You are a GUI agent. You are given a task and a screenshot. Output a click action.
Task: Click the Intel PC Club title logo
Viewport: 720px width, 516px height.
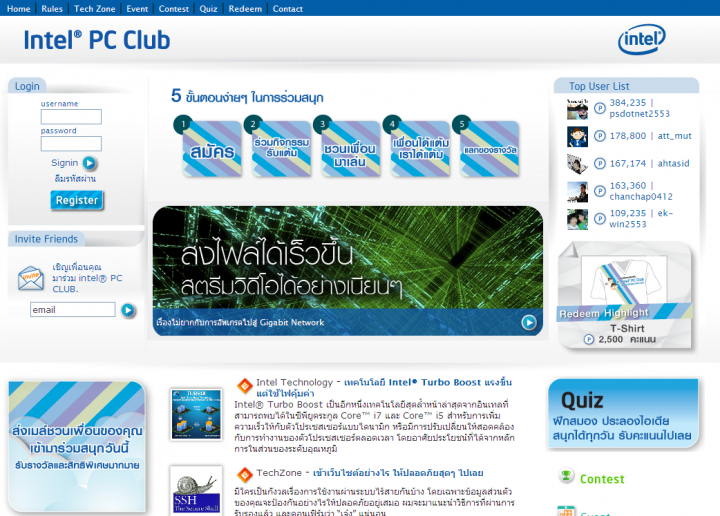pos(97,40)
